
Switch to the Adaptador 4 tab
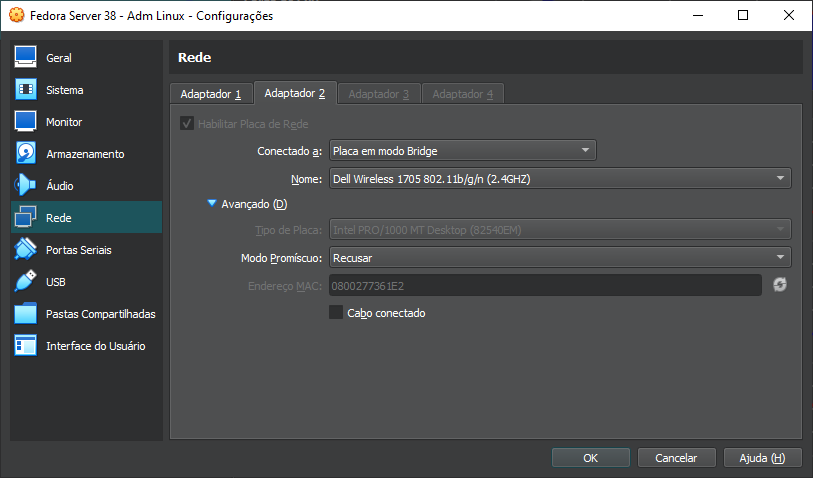point(462,94)
